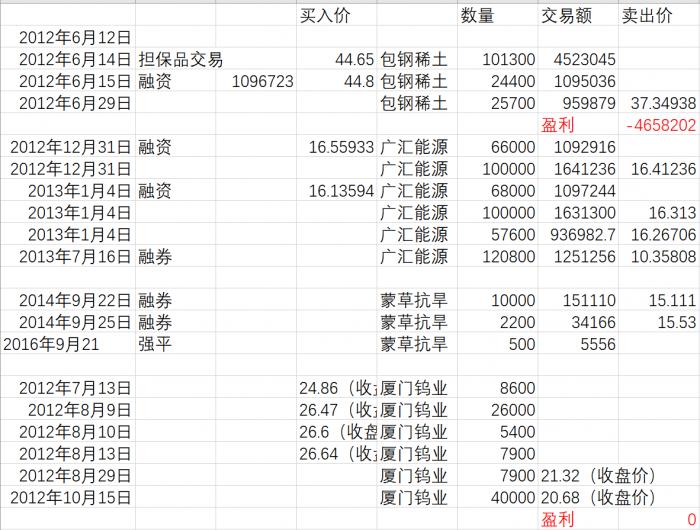700x530 pixels.
Task: Select the sell price cell 10.35808
Action: [659, 256]
